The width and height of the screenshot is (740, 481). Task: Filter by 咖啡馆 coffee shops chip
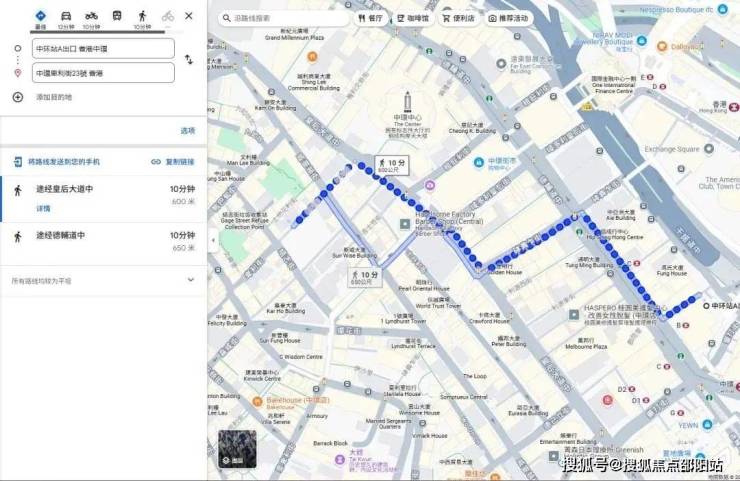tap(413, 18)
